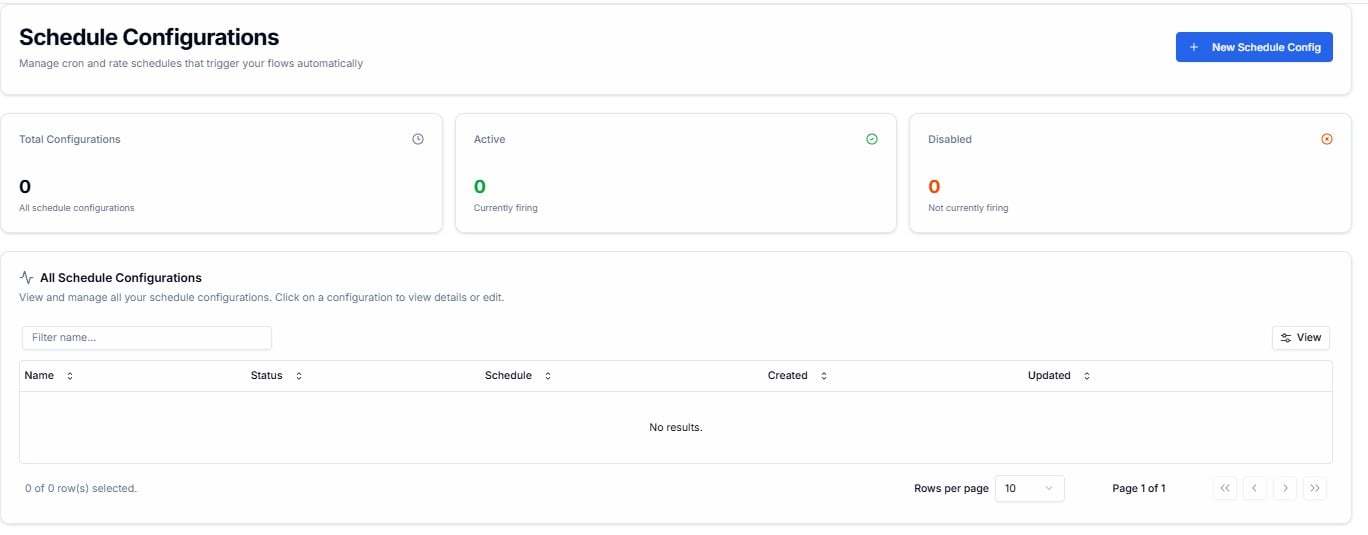
Task: Sort table by Created column
Action: point(798,376)
